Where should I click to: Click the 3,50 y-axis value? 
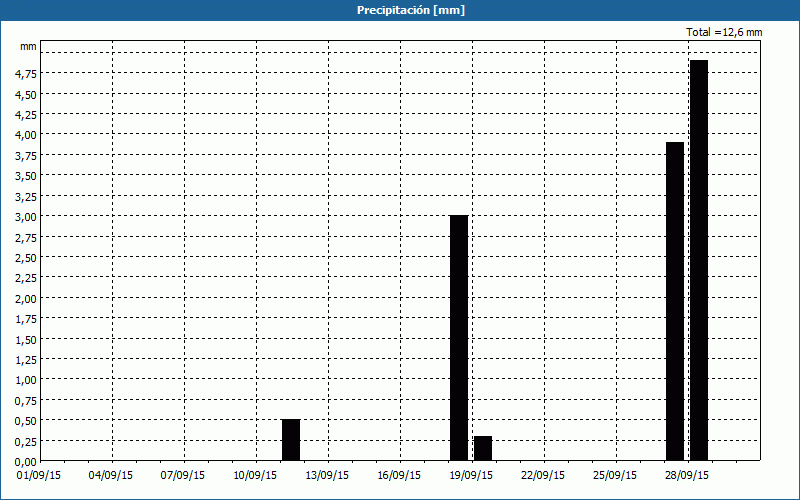coord(26,176)
